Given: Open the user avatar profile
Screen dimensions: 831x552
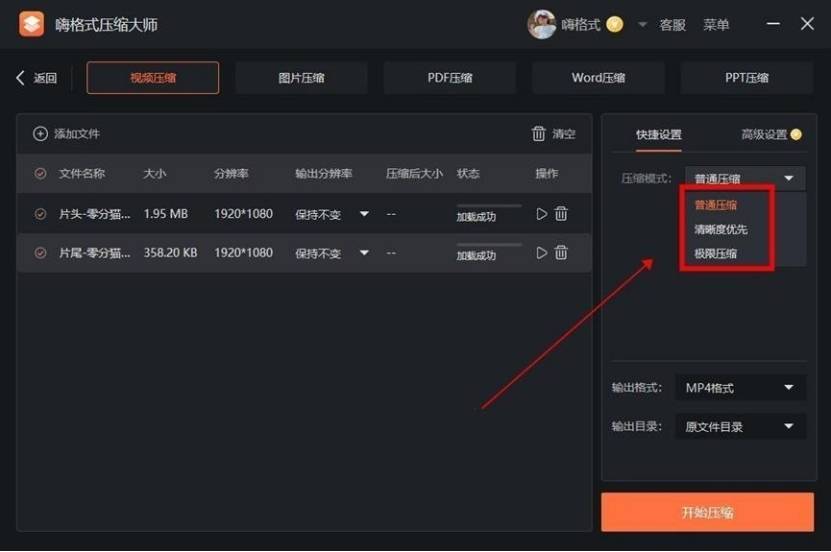Looking at the screenshot, I should (541, 24).
